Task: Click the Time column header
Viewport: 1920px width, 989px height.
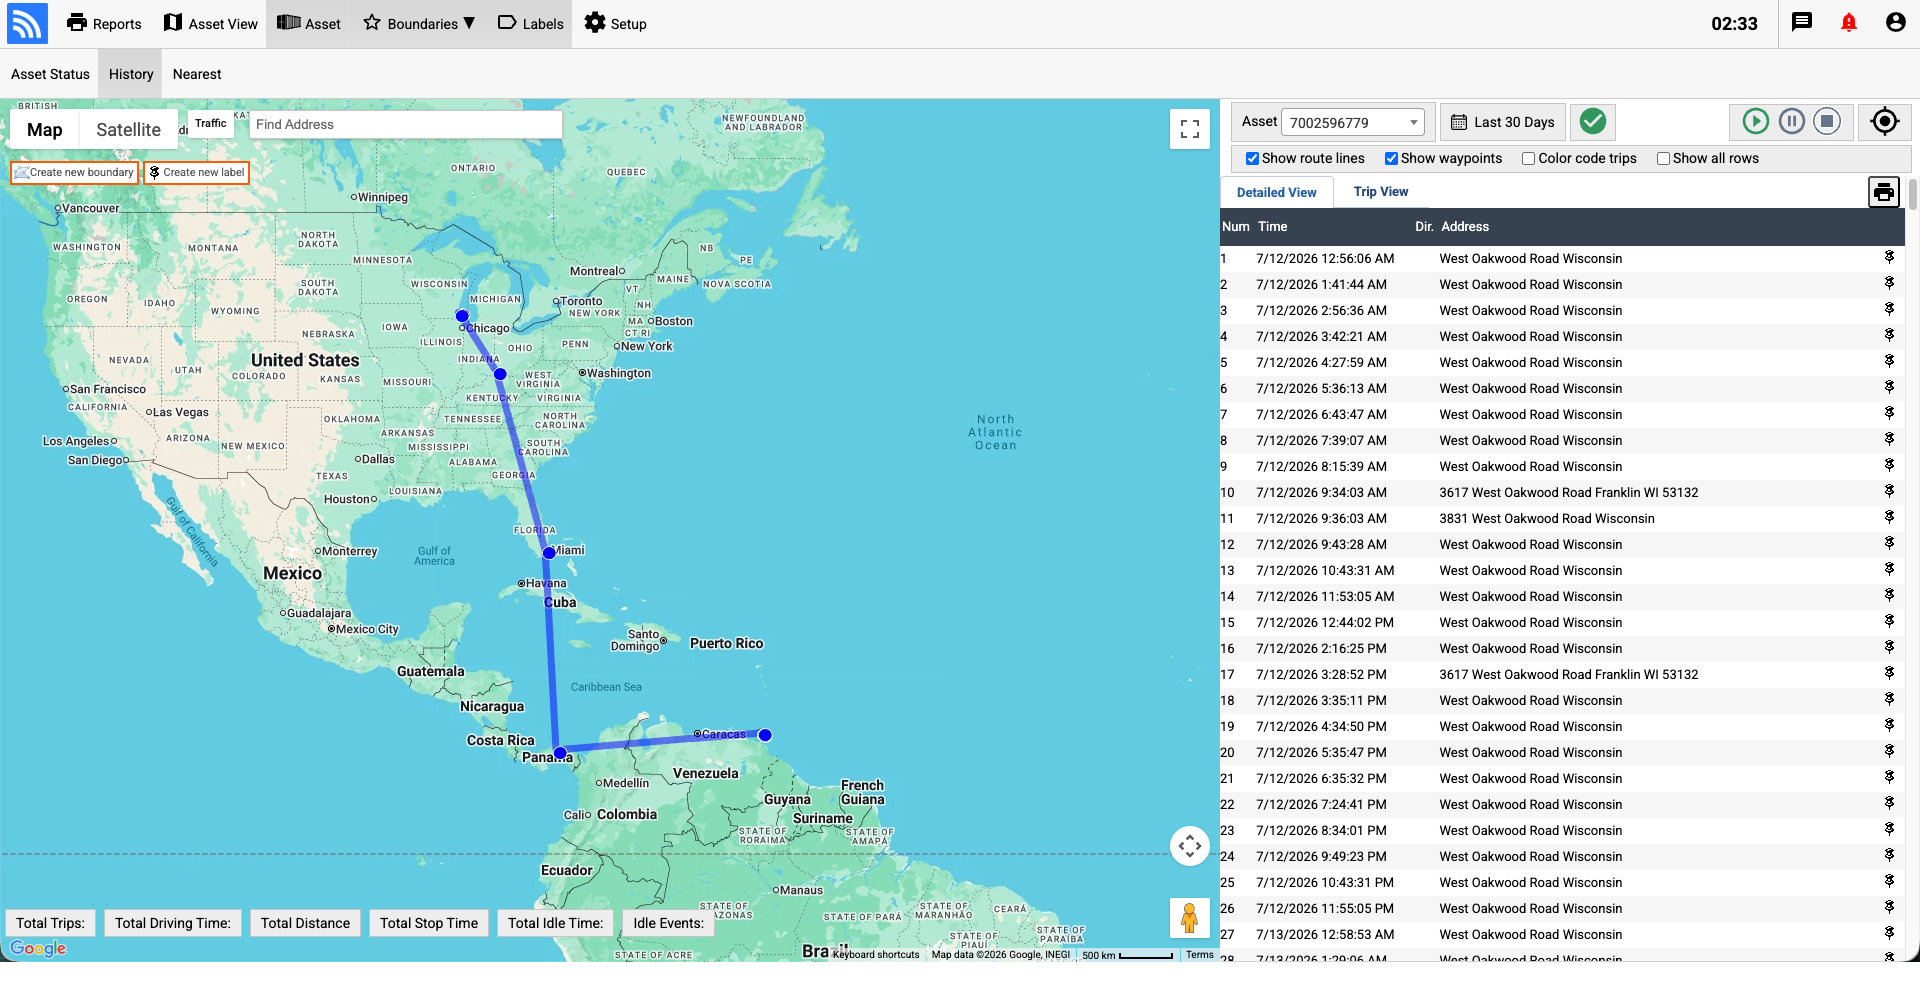Action: pos(1272,227)
